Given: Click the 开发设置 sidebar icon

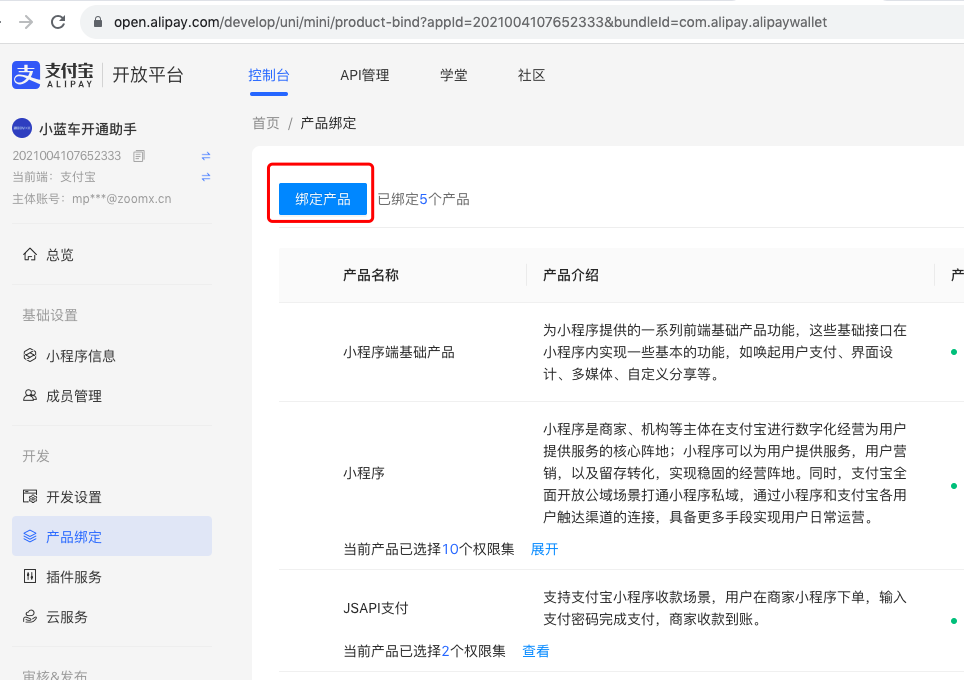Looking at the screenshot, I should click(30, 496).
